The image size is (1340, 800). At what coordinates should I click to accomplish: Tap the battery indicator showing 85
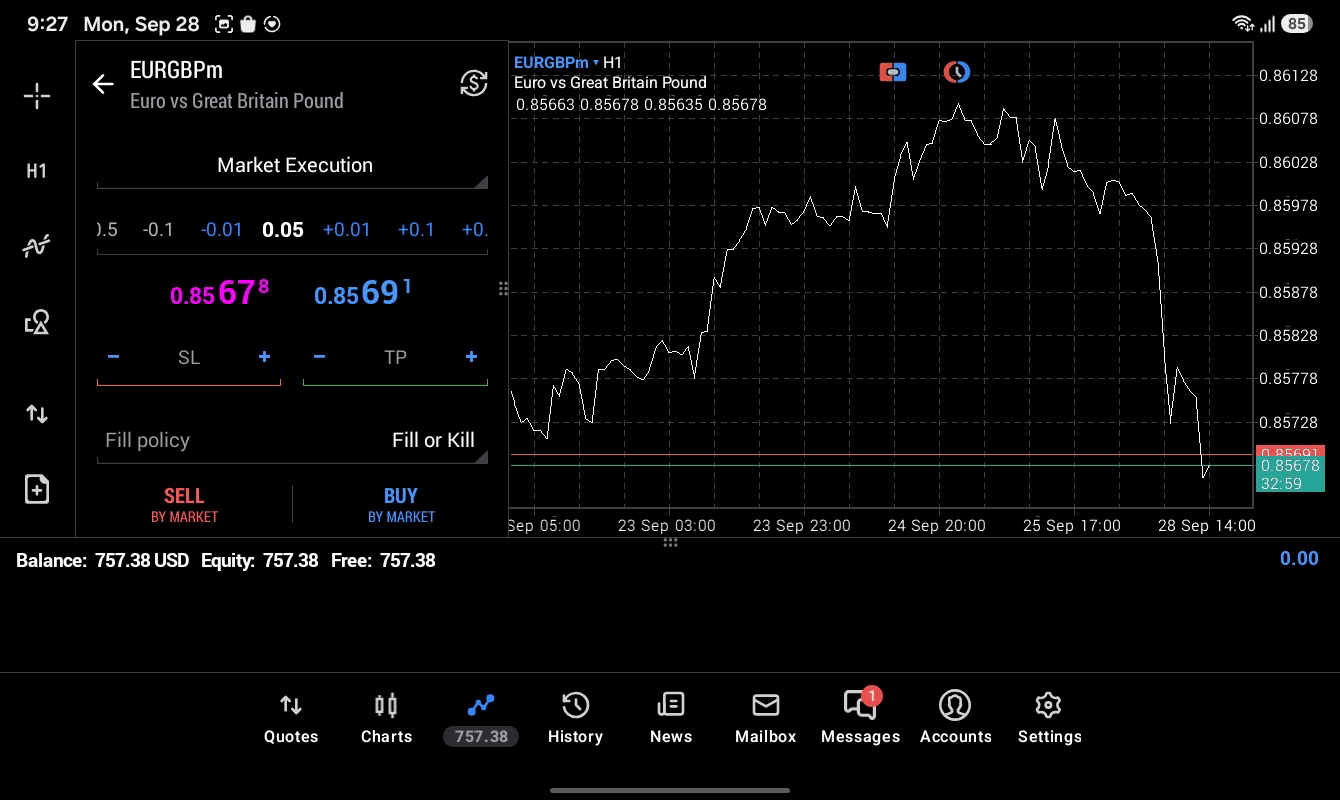tap(1297, 24)
